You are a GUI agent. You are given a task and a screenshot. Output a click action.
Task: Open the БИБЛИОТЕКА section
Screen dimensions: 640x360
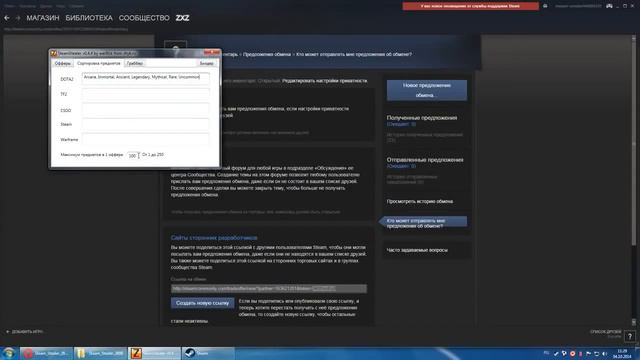(x=89, y=18)
